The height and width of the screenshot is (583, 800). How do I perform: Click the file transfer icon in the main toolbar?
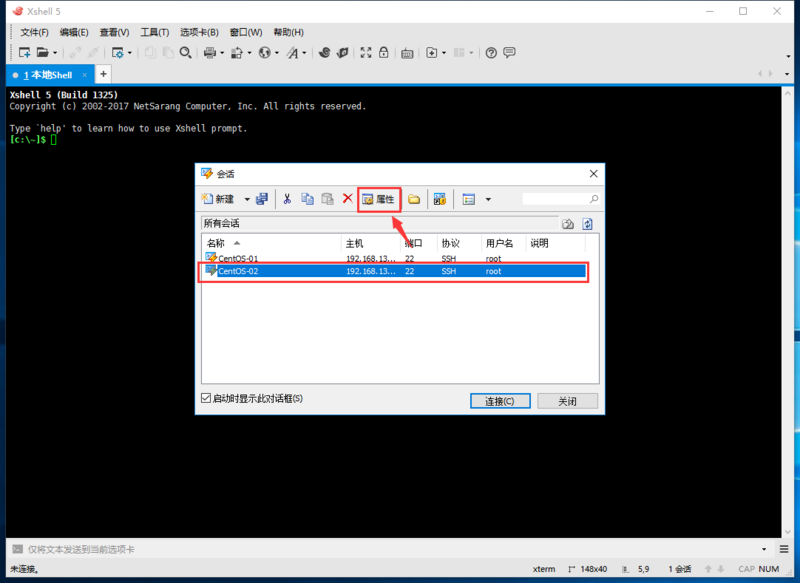click(x=237, y=53)
